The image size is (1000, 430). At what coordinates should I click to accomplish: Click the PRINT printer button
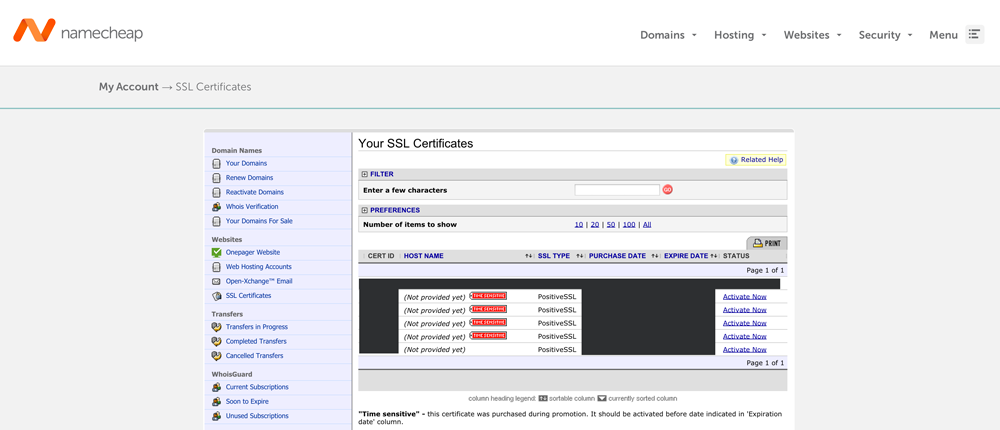767,243
